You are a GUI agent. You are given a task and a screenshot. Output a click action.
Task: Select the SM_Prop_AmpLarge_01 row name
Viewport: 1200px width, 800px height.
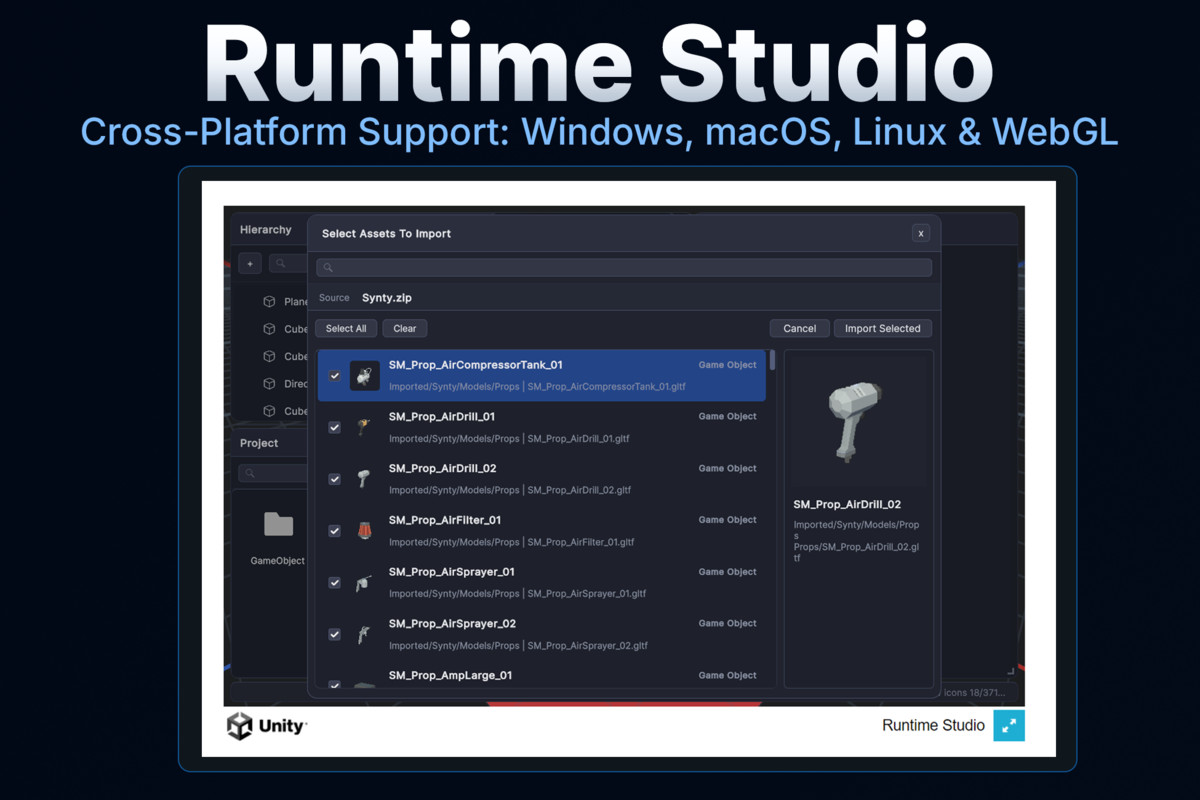[451, 676]
